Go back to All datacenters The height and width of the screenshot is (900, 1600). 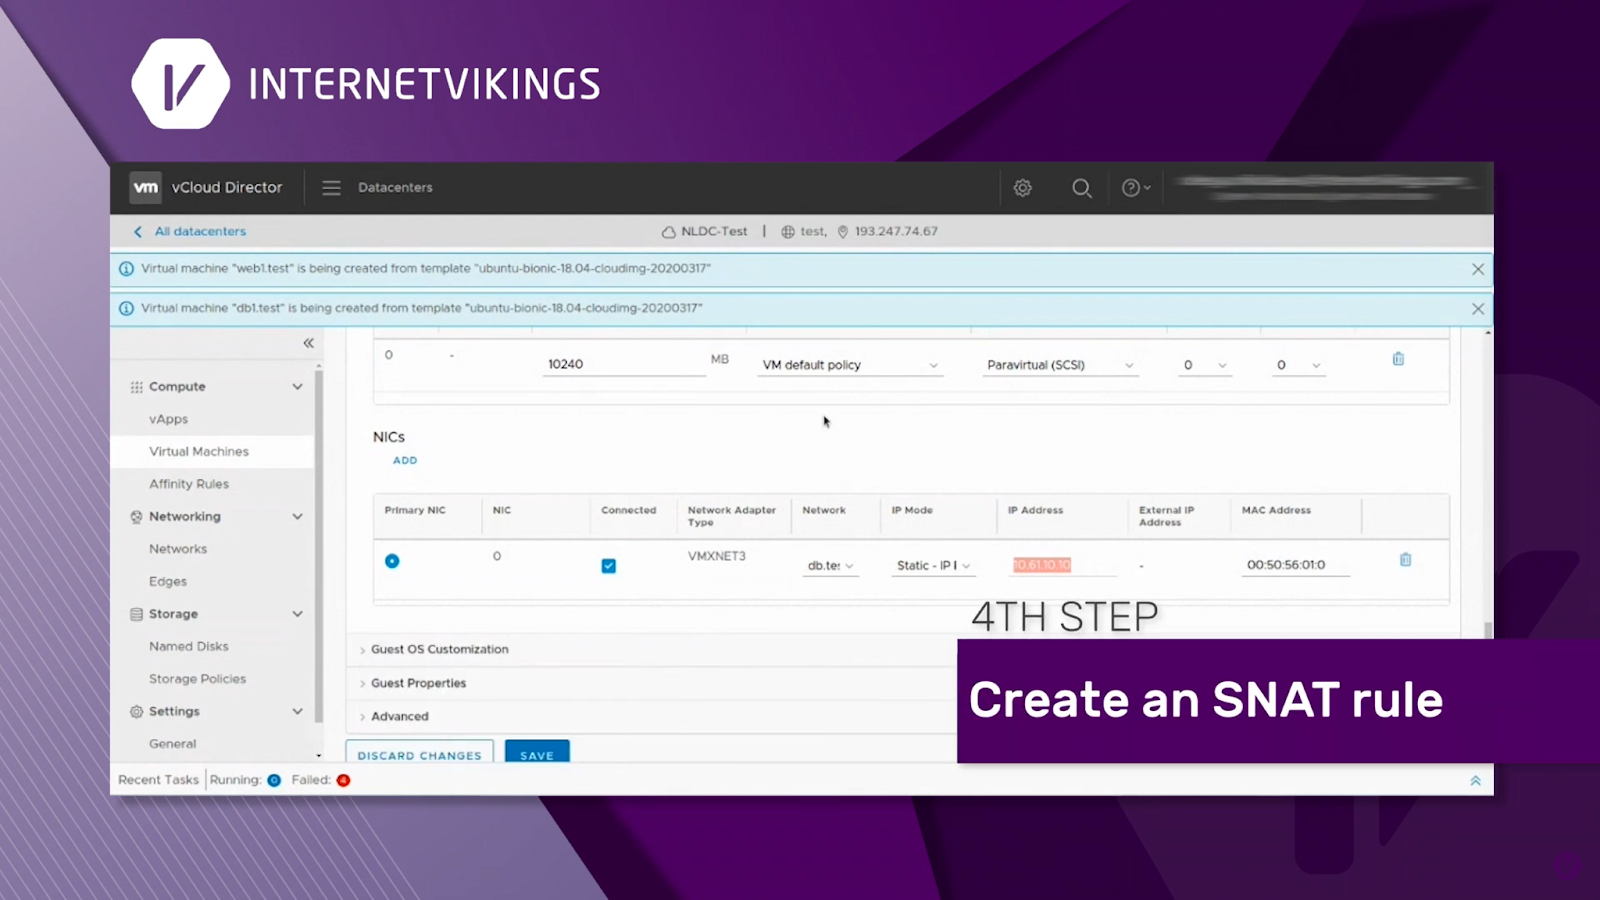(x=200, y=231)
